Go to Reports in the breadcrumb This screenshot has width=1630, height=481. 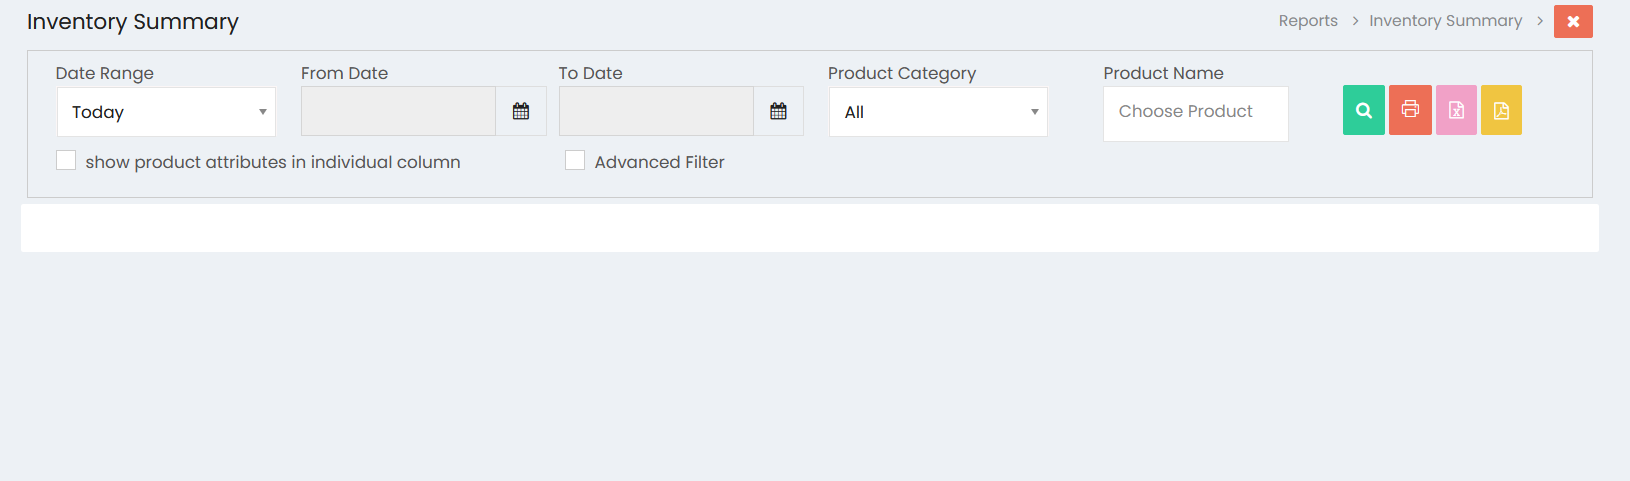click(x=1308, y=21)
